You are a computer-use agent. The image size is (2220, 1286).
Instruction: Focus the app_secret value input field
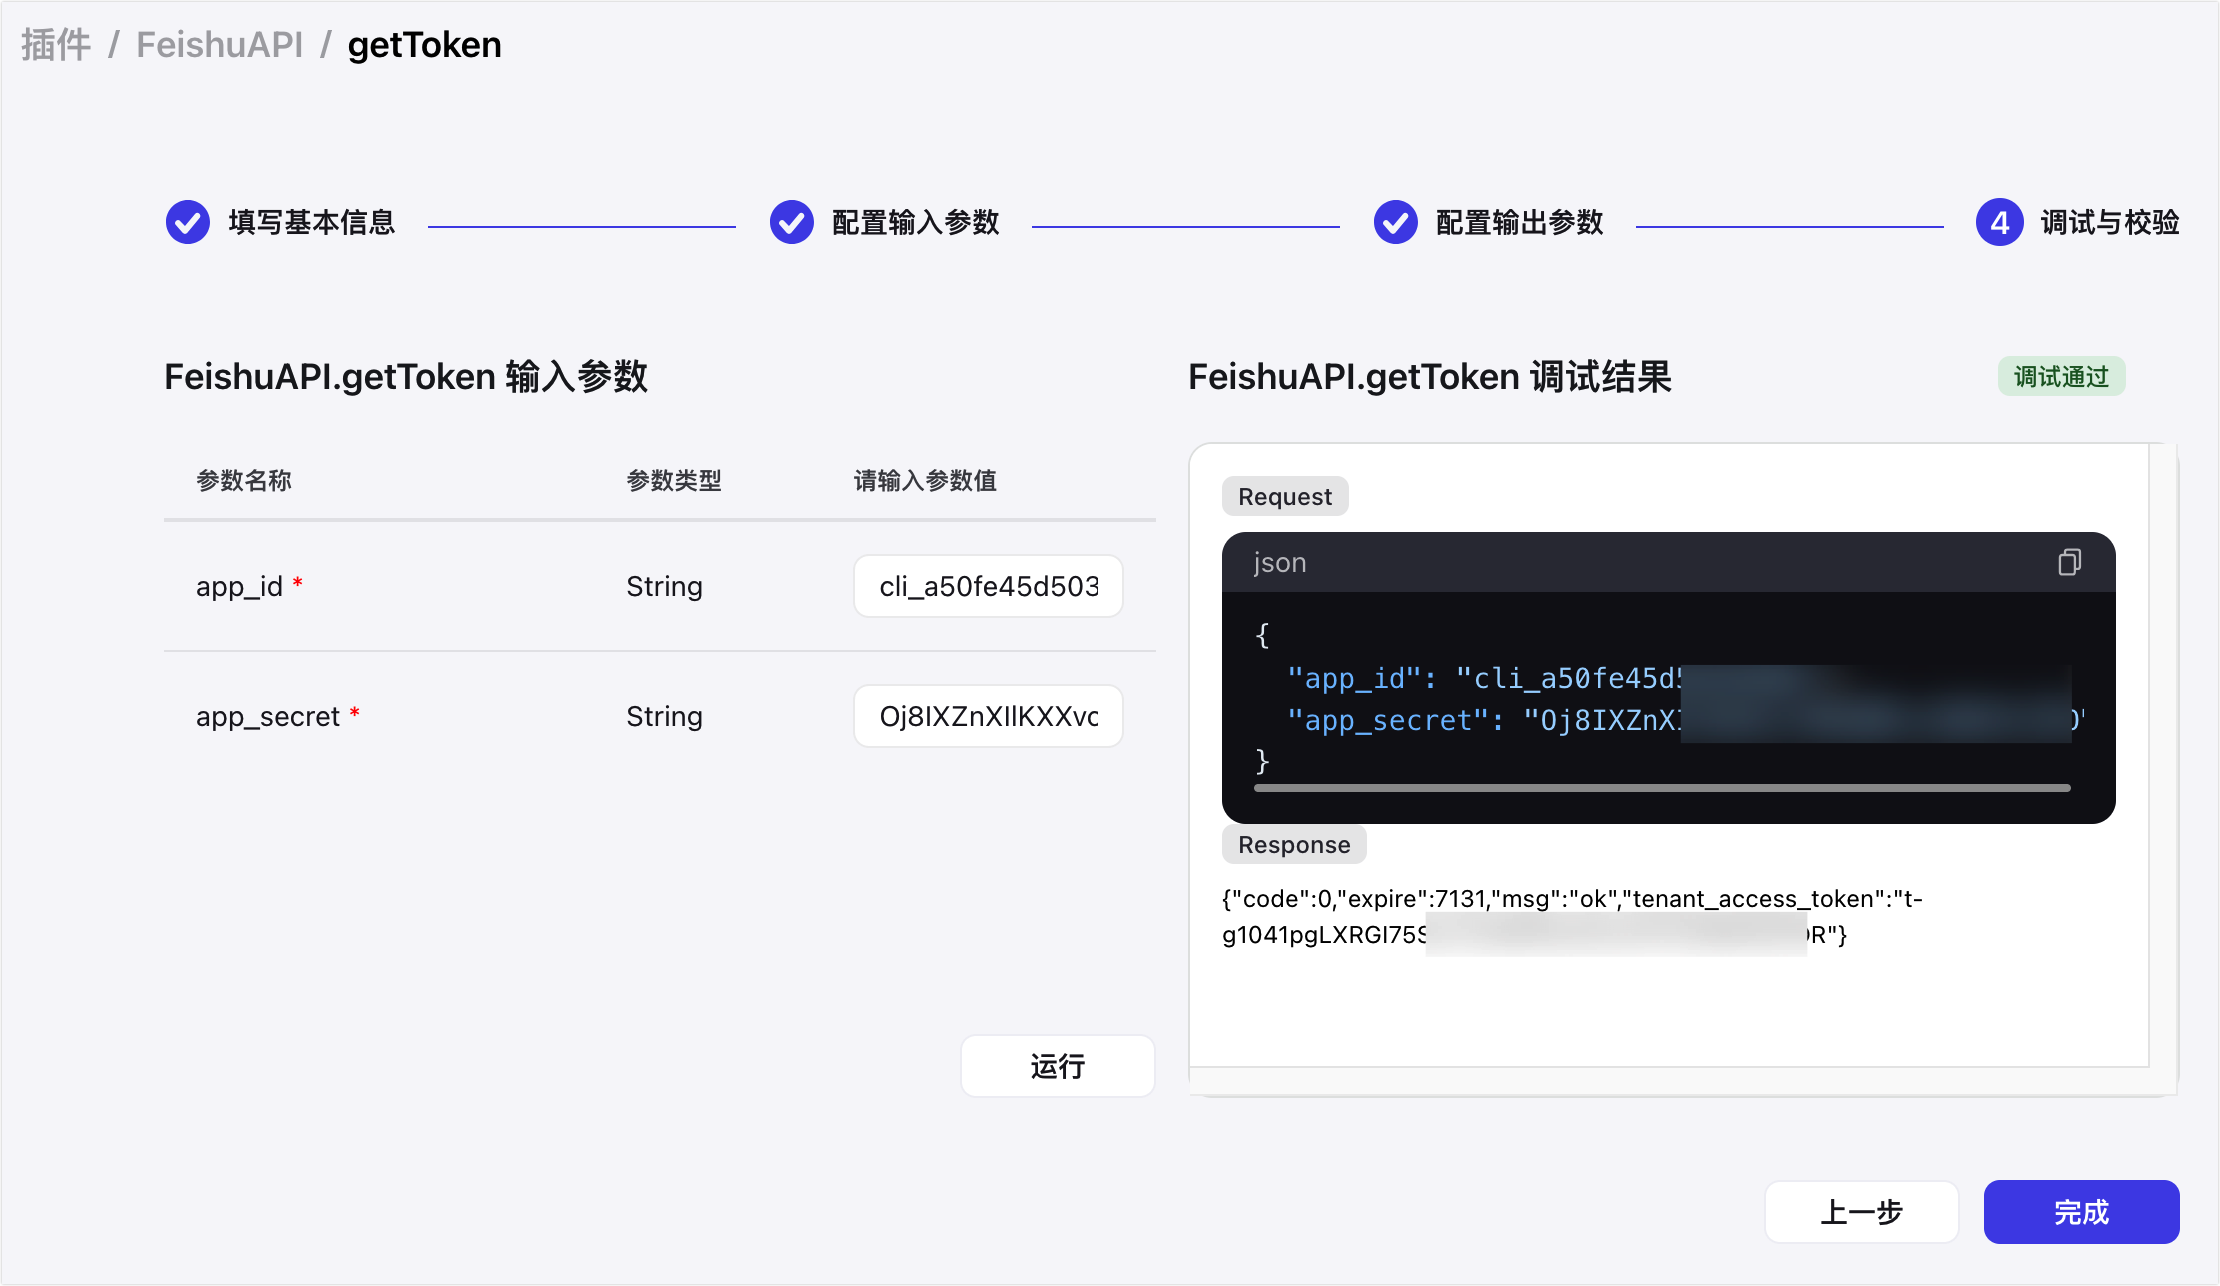tap(988, 716)
